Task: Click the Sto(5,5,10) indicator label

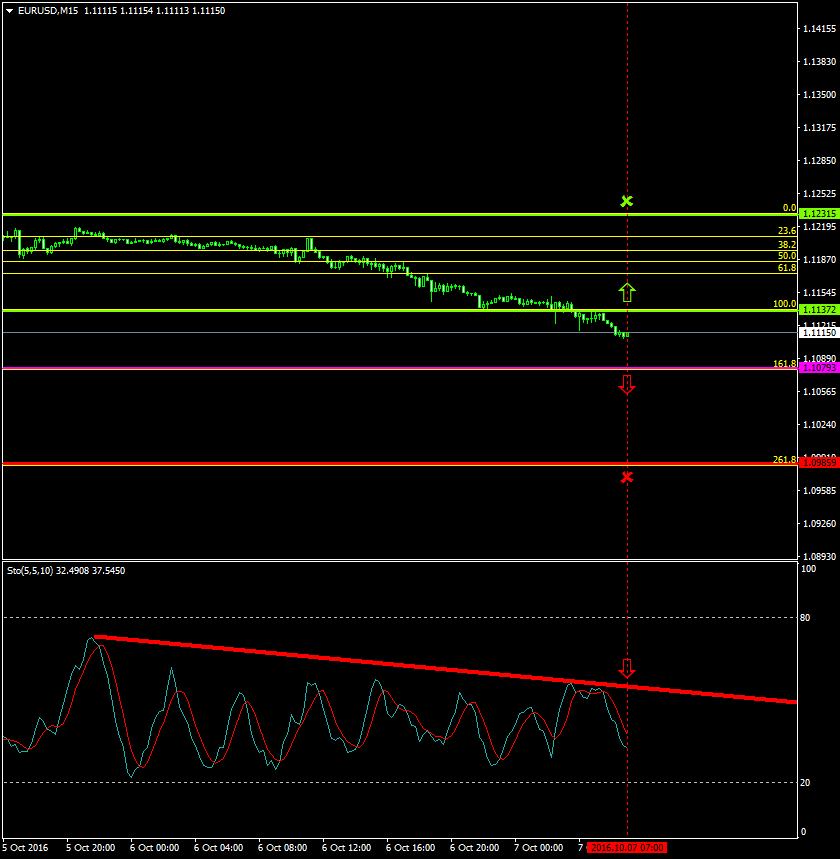Action: click(x=30, y=570)
